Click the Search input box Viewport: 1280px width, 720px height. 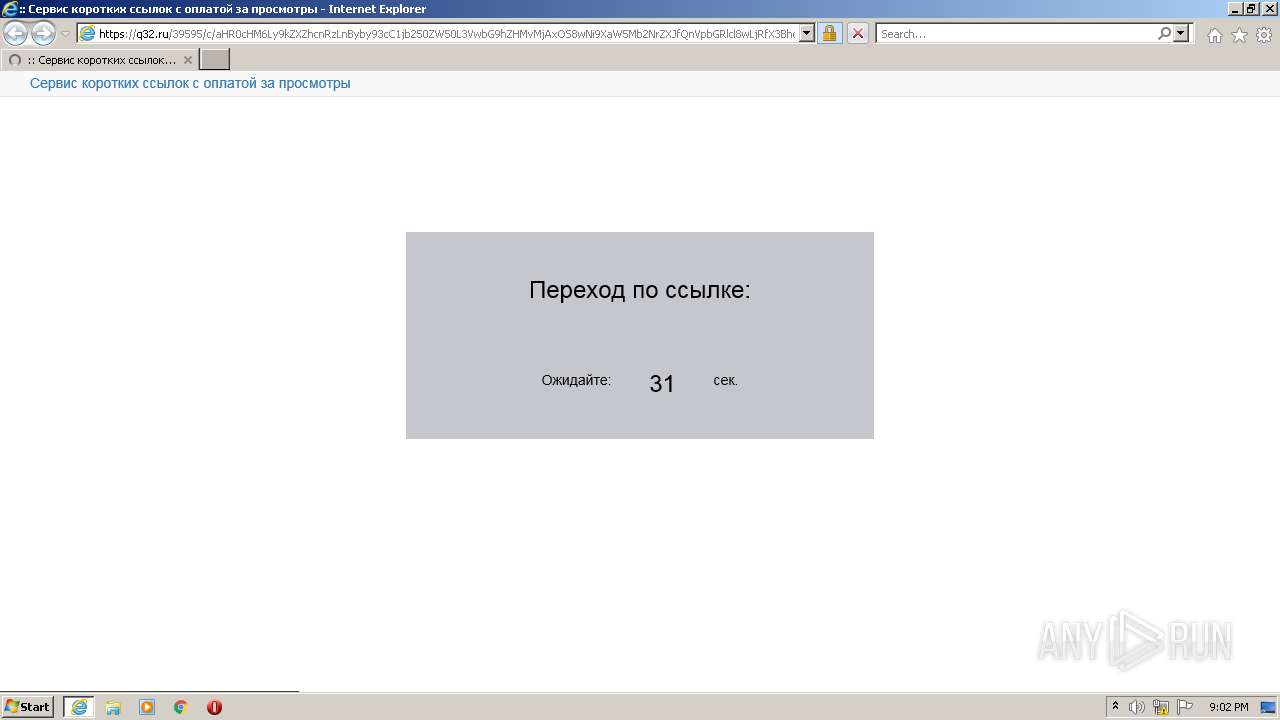point(1016,34)
